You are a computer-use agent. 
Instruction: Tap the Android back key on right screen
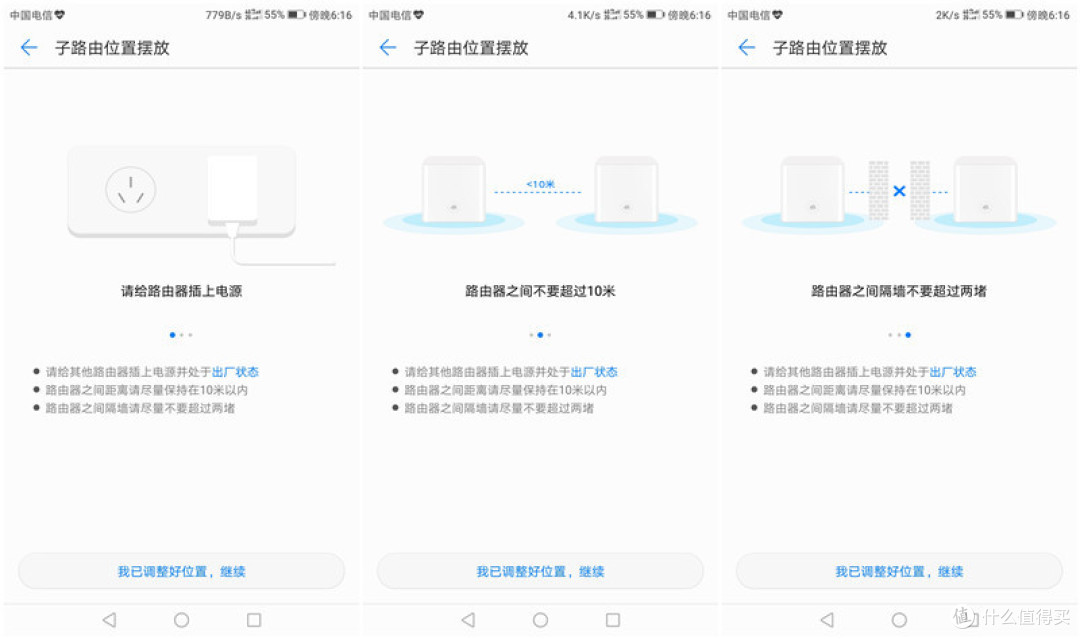tap(827, 620)
